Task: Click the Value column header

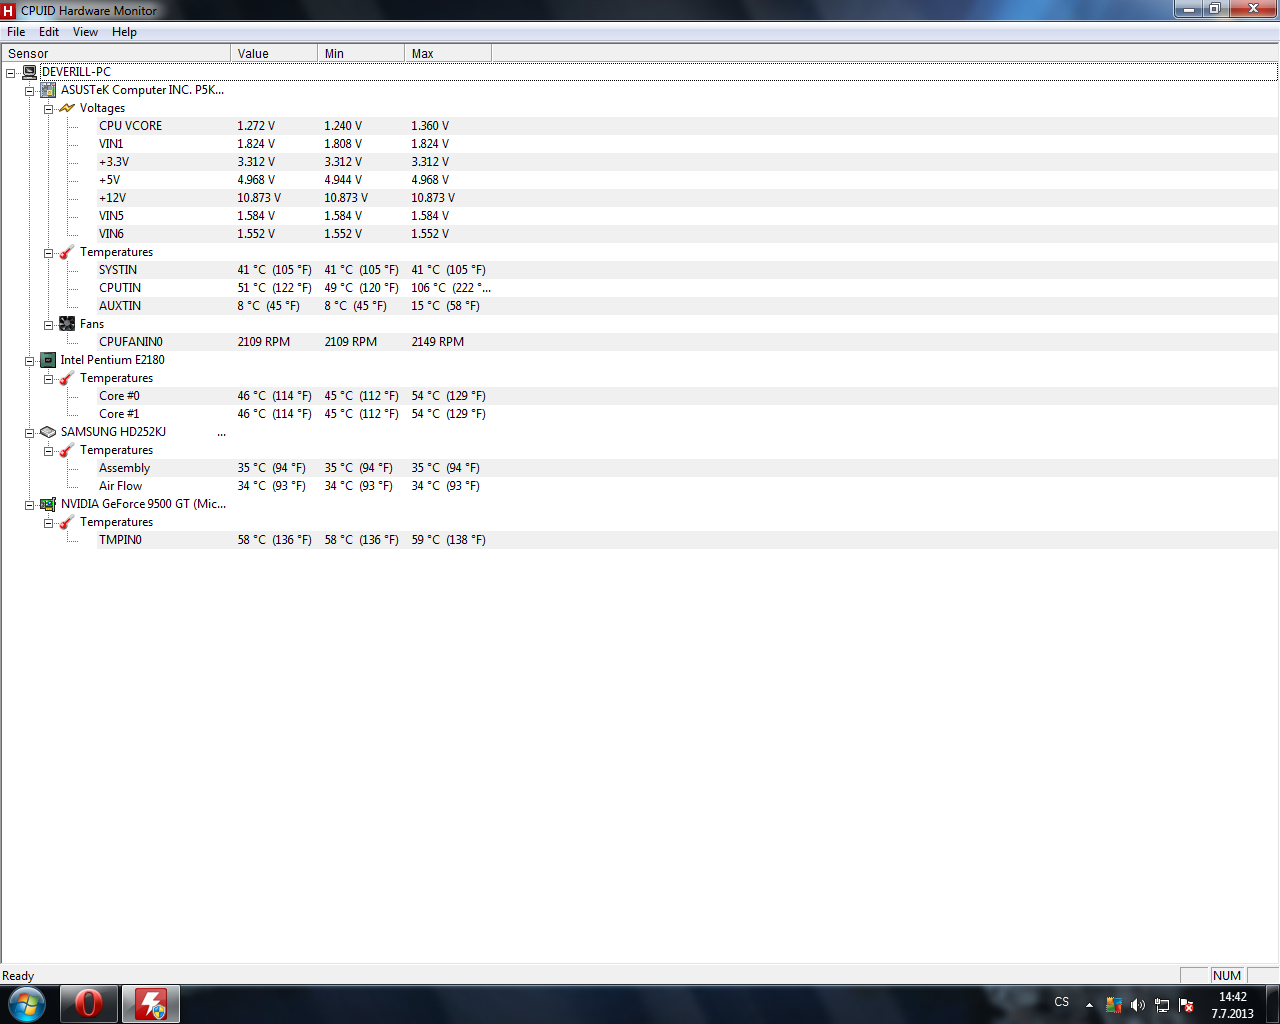Action: pos(274,53)
